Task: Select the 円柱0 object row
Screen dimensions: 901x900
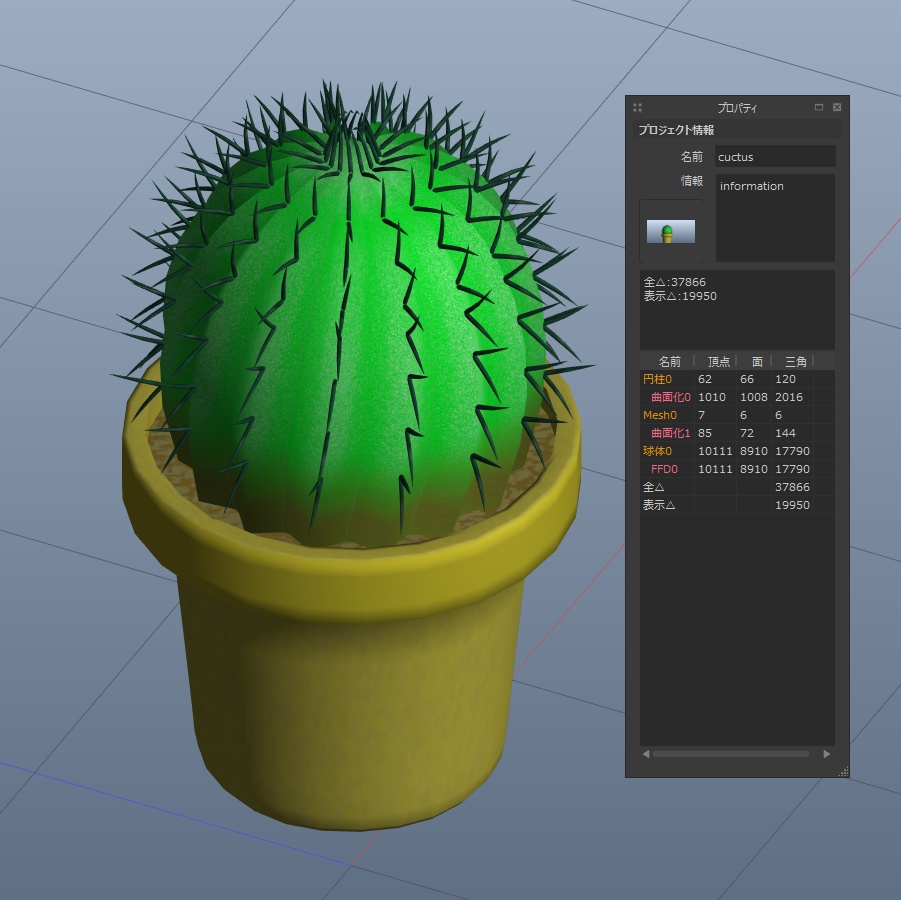Action: tap(657, 379)
